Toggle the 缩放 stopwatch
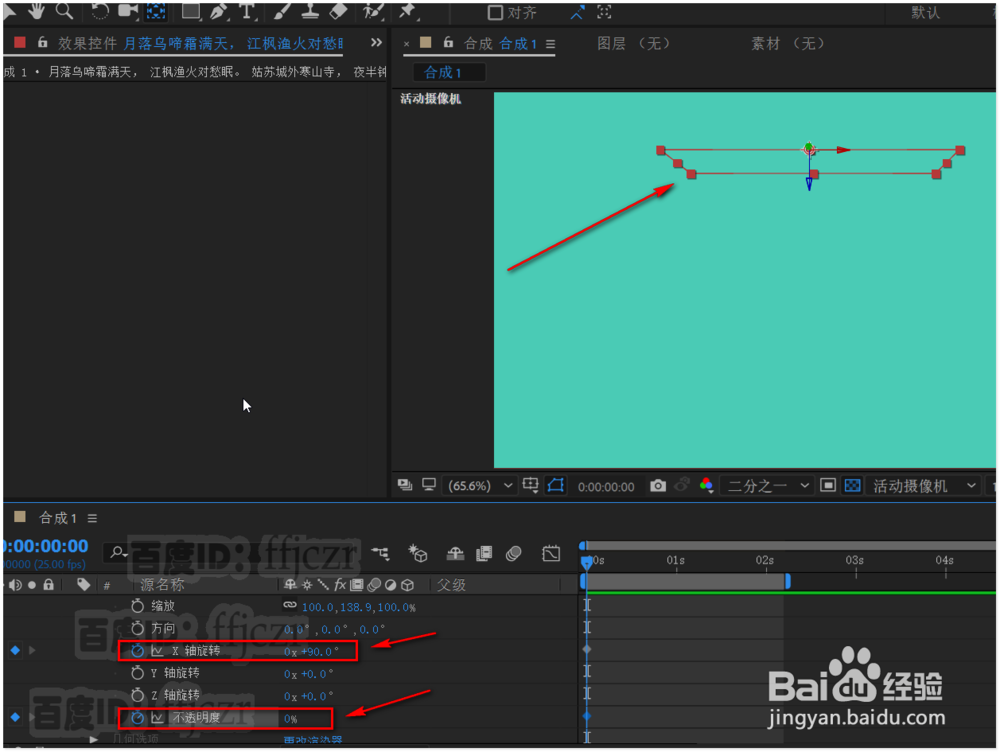Image resolution: width=1000 pixels, height=752 pixels. 137,606
